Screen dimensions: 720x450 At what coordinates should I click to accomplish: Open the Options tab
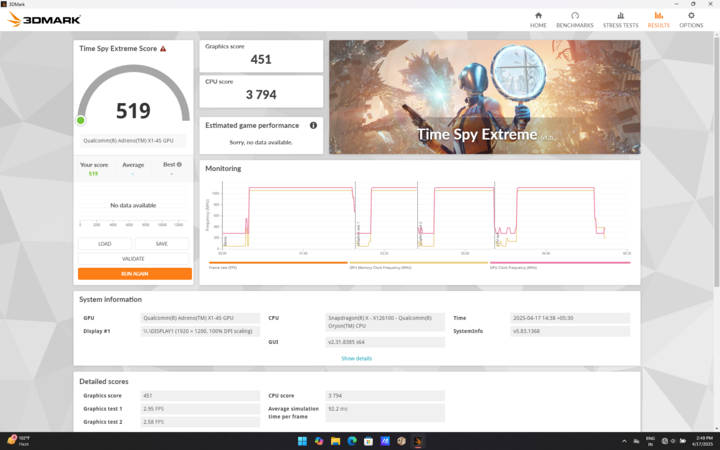[691, 20]
